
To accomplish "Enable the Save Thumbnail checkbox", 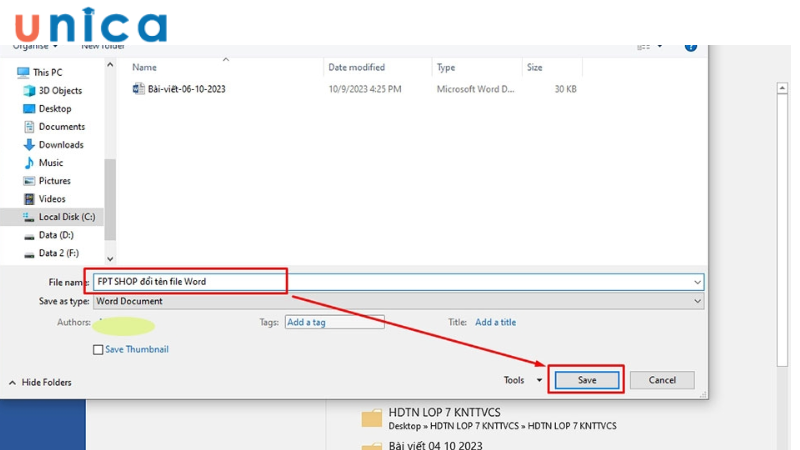I will pos(98,350).
